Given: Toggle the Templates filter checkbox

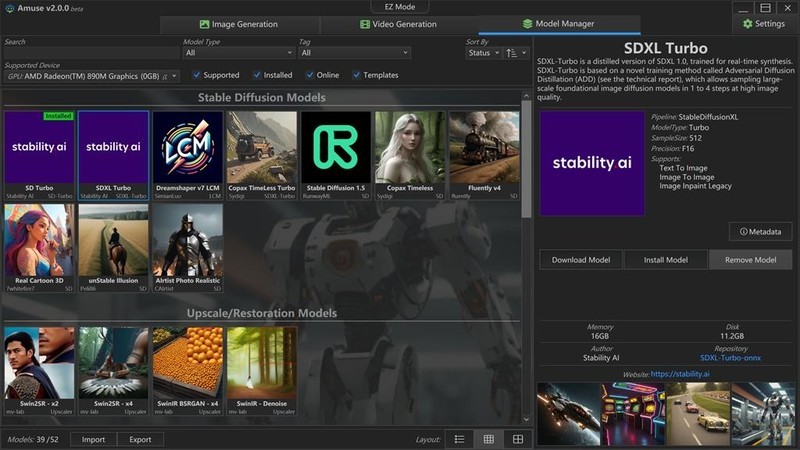Looking at the screenshot, I should 355,75.
